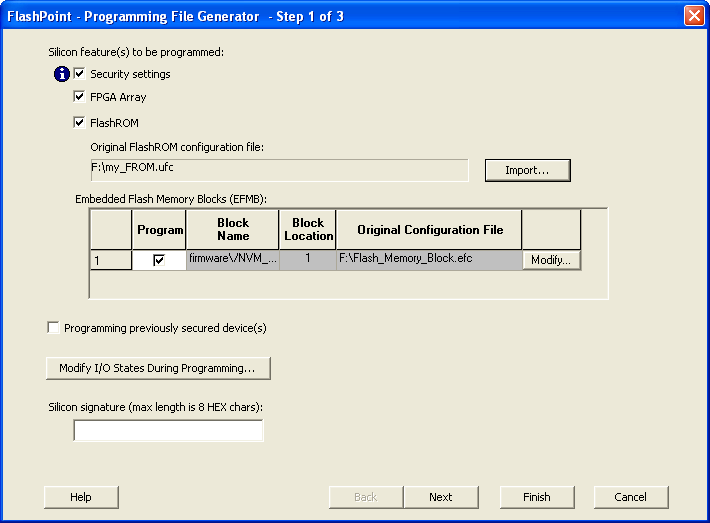The image size is (710, 523).
Task: Click the Program column header
Action: click(159, 230)
